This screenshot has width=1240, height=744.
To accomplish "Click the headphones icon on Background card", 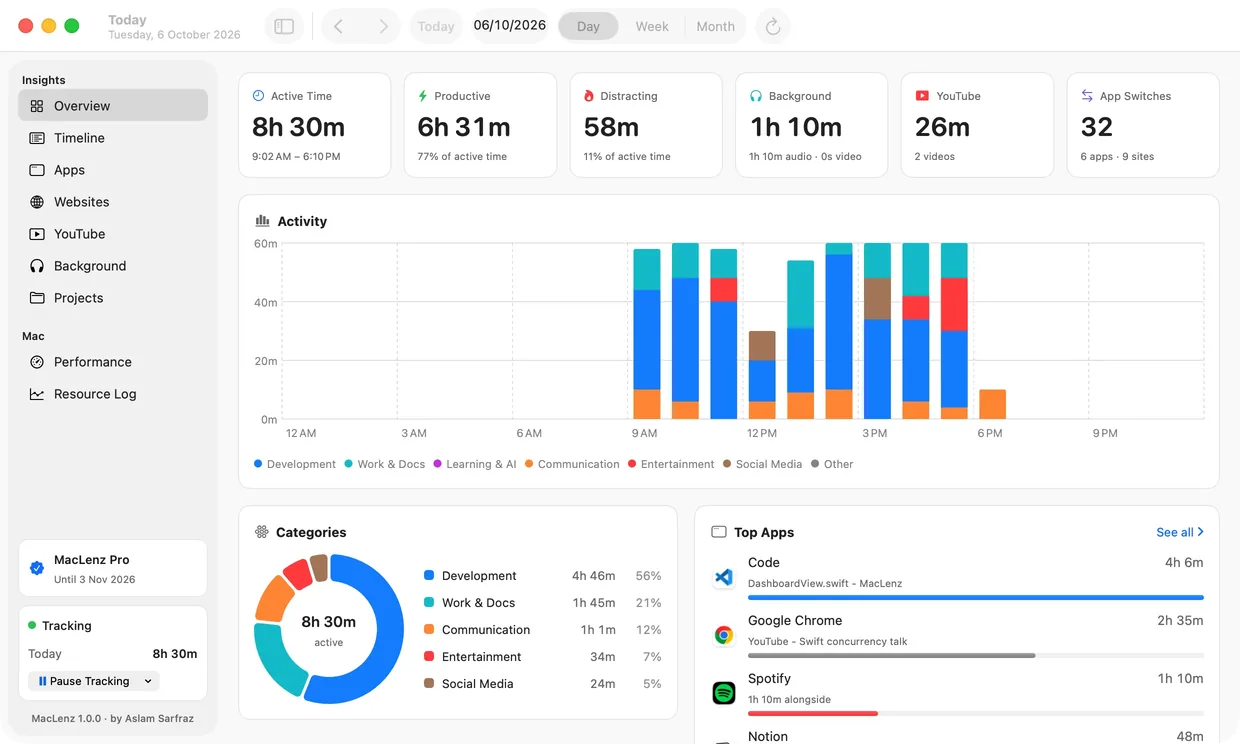I will point(756,96).
